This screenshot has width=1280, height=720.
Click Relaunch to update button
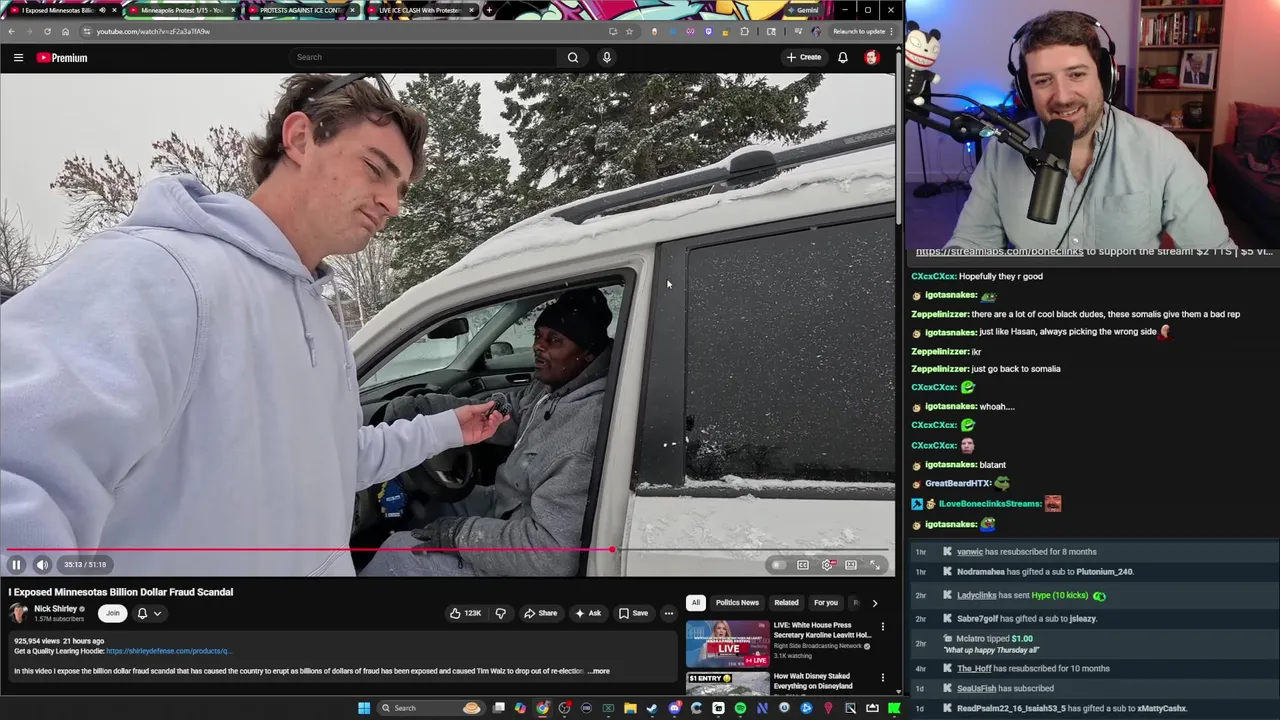(858, 31)
